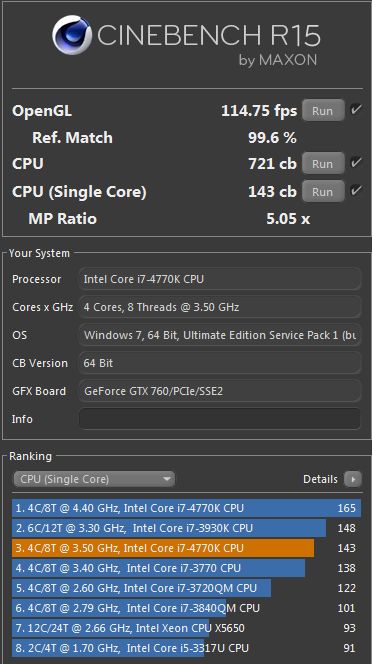
Task: Select the Processor field with i7-4770K
Action: point(219,279)
